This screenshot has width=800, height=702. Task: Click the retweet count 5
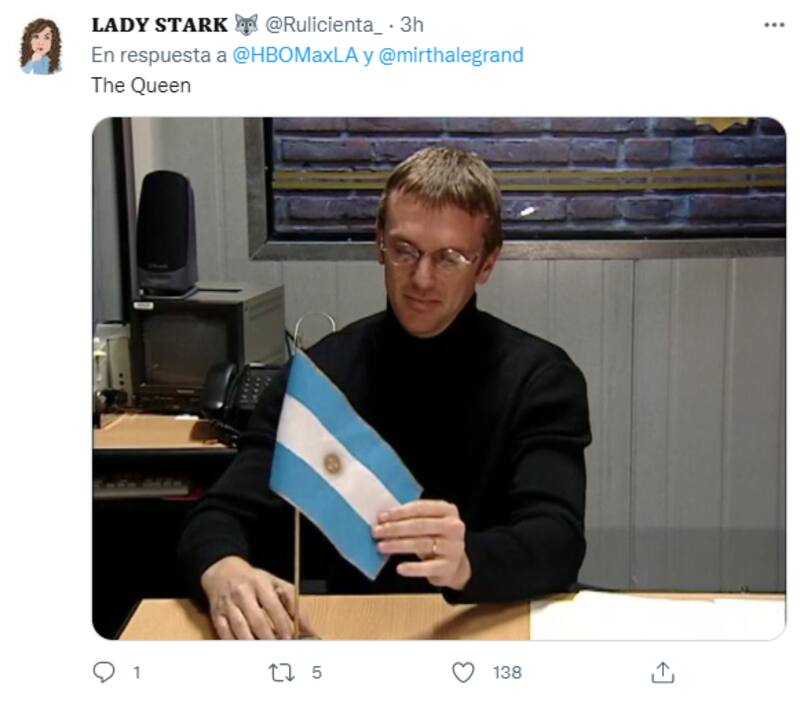click(x=316, y=672)
